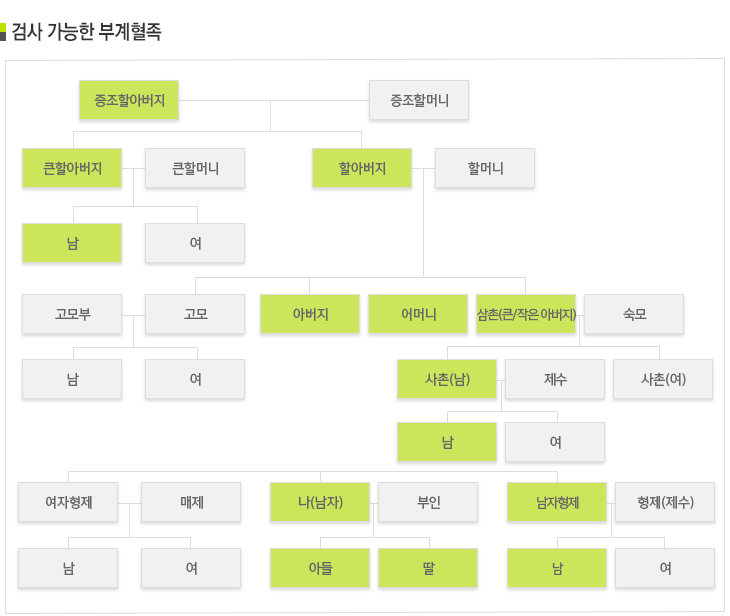Click the 여자형제 box
The height and width of the screenshot is (616, 730).
pos(68,502)
